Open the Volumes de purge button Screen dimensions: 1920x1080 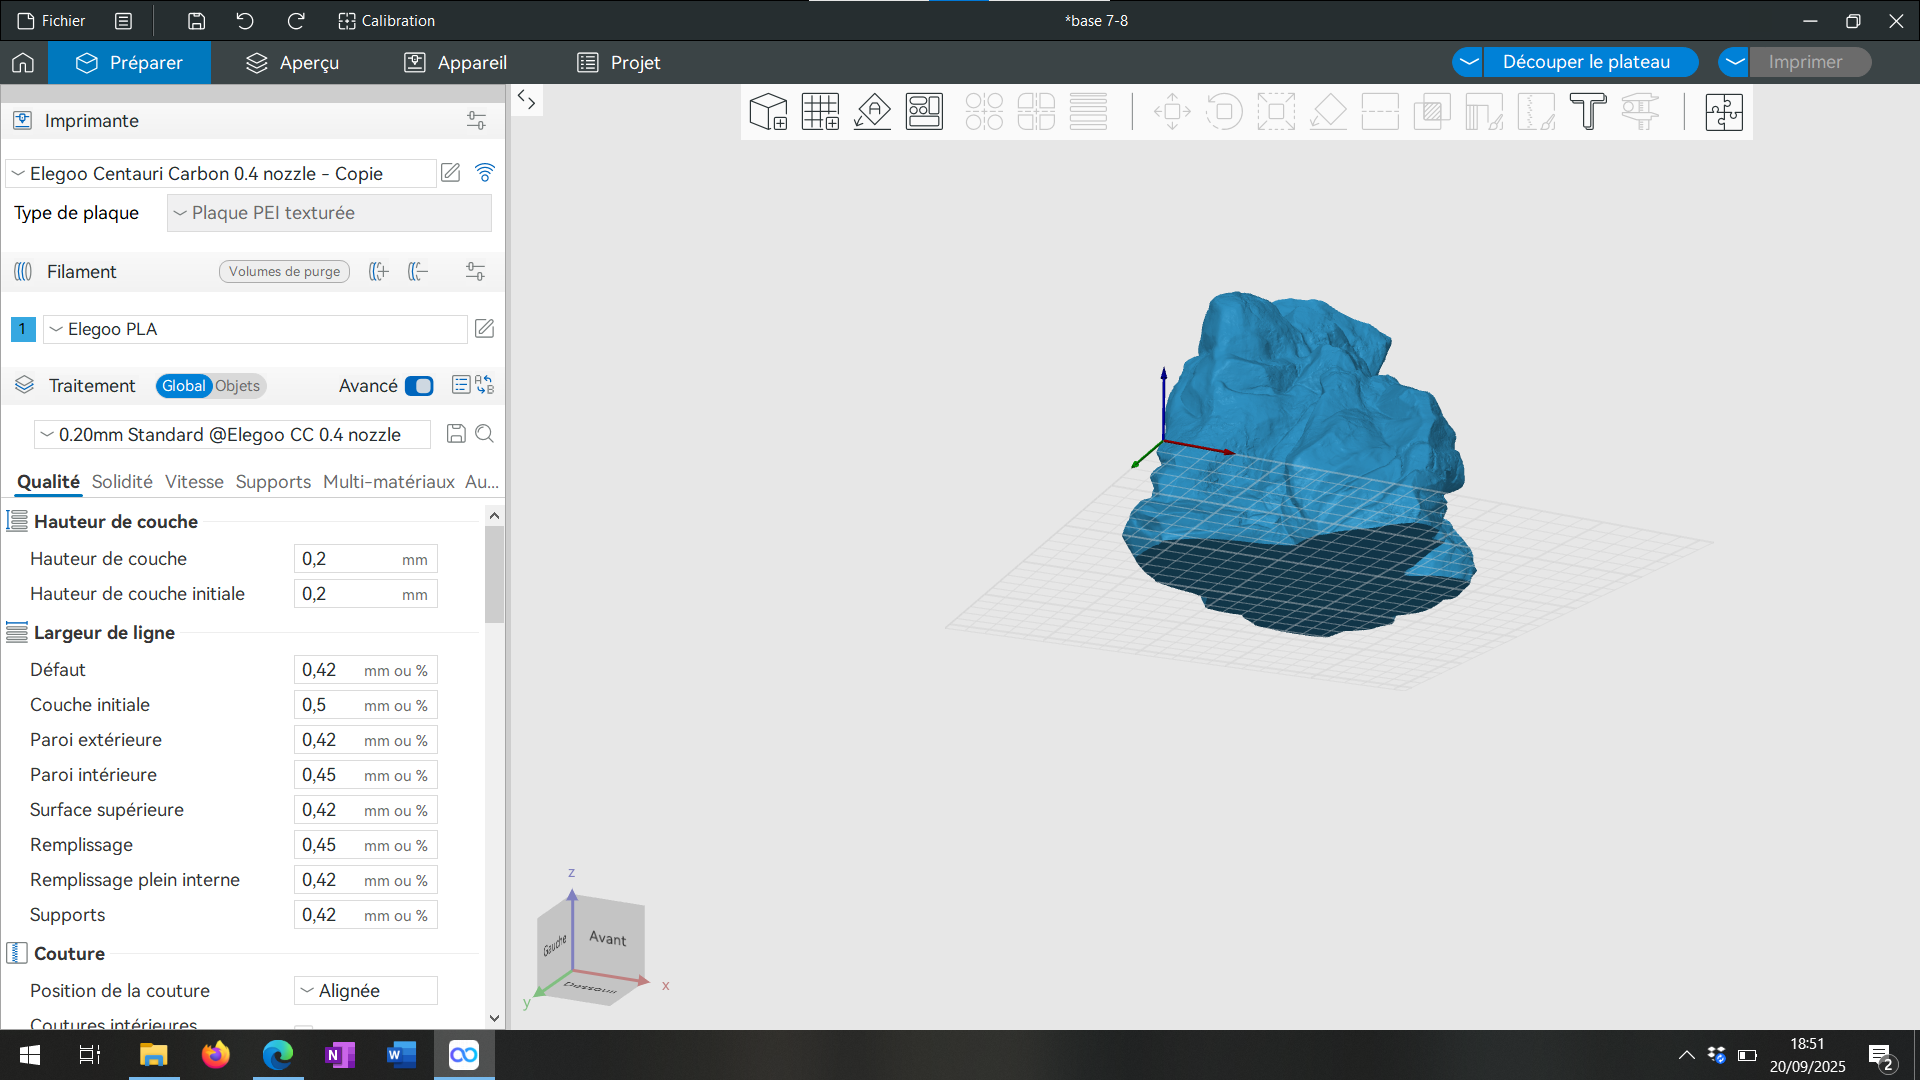coord(284,272)
